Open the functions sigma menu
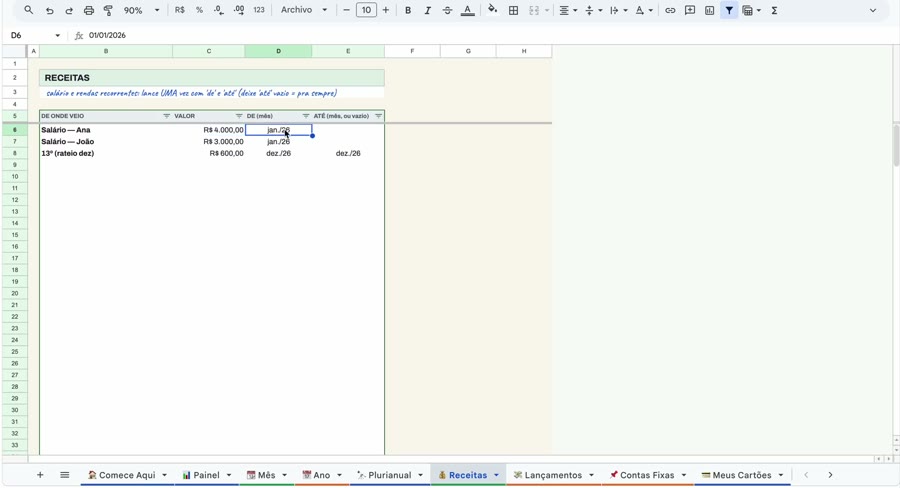The height and width of the screenshot is (488, 900). [774, 10]
